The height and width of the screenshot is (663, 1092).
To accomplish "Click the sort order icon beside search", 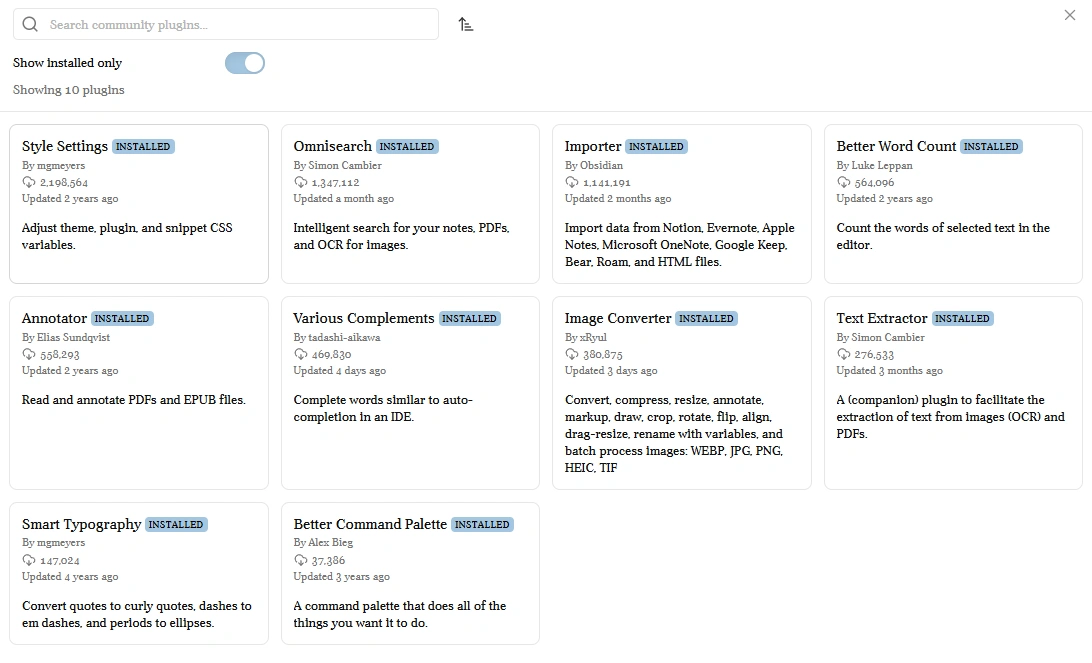I will (x=465, y=24).
